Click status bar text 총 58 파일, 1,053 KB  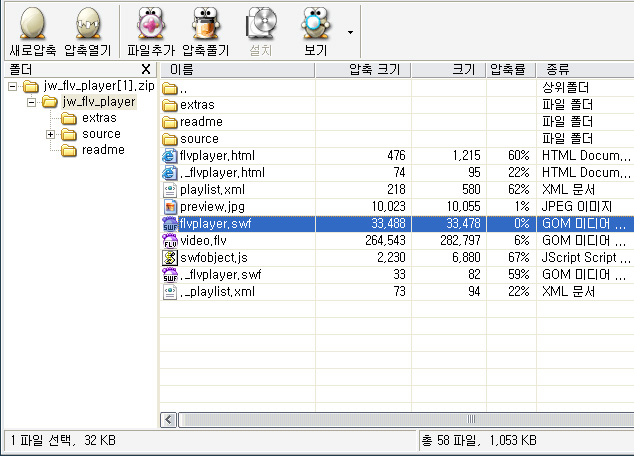click(479, 440)
